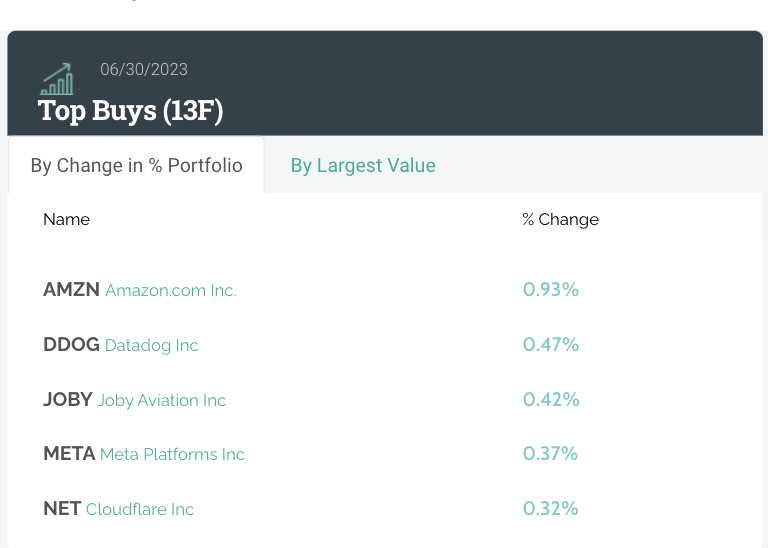Click Joby's 0.42% change value
This screenshot has width=768, height=548.
click(x=551, y=400)
